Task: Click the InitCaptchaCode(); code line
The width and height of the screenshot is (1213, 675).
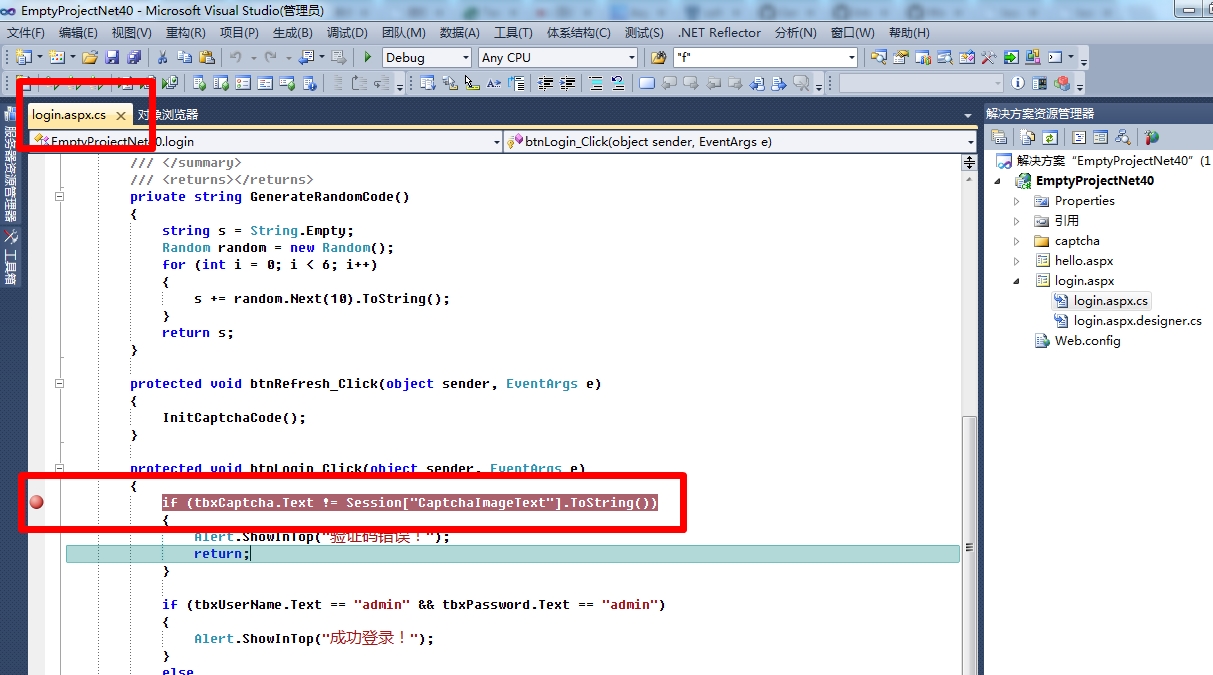Action: pyautogui.click(x=234, y=418)
